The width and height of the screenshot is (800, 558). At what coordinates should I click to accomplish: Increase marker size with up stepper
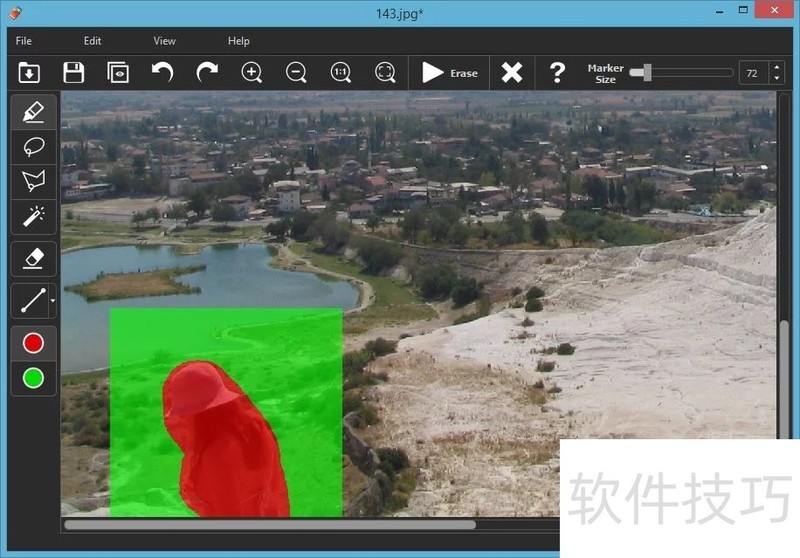coord(778,67)
